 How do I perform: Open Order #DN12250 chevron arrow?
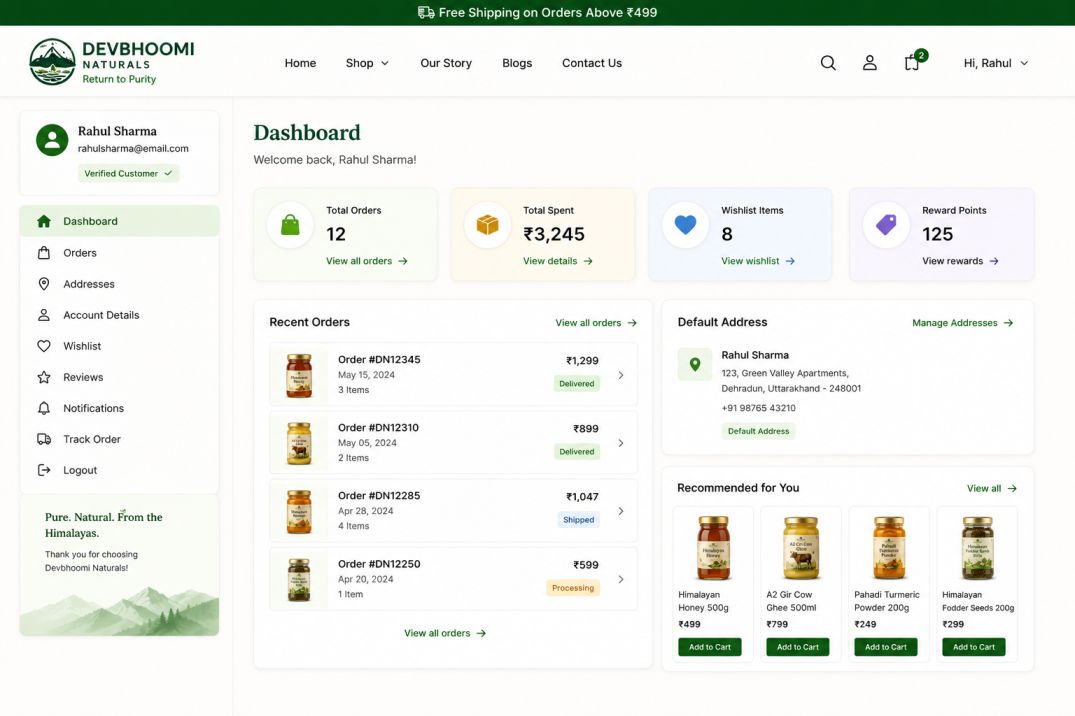tap(620, 579)
